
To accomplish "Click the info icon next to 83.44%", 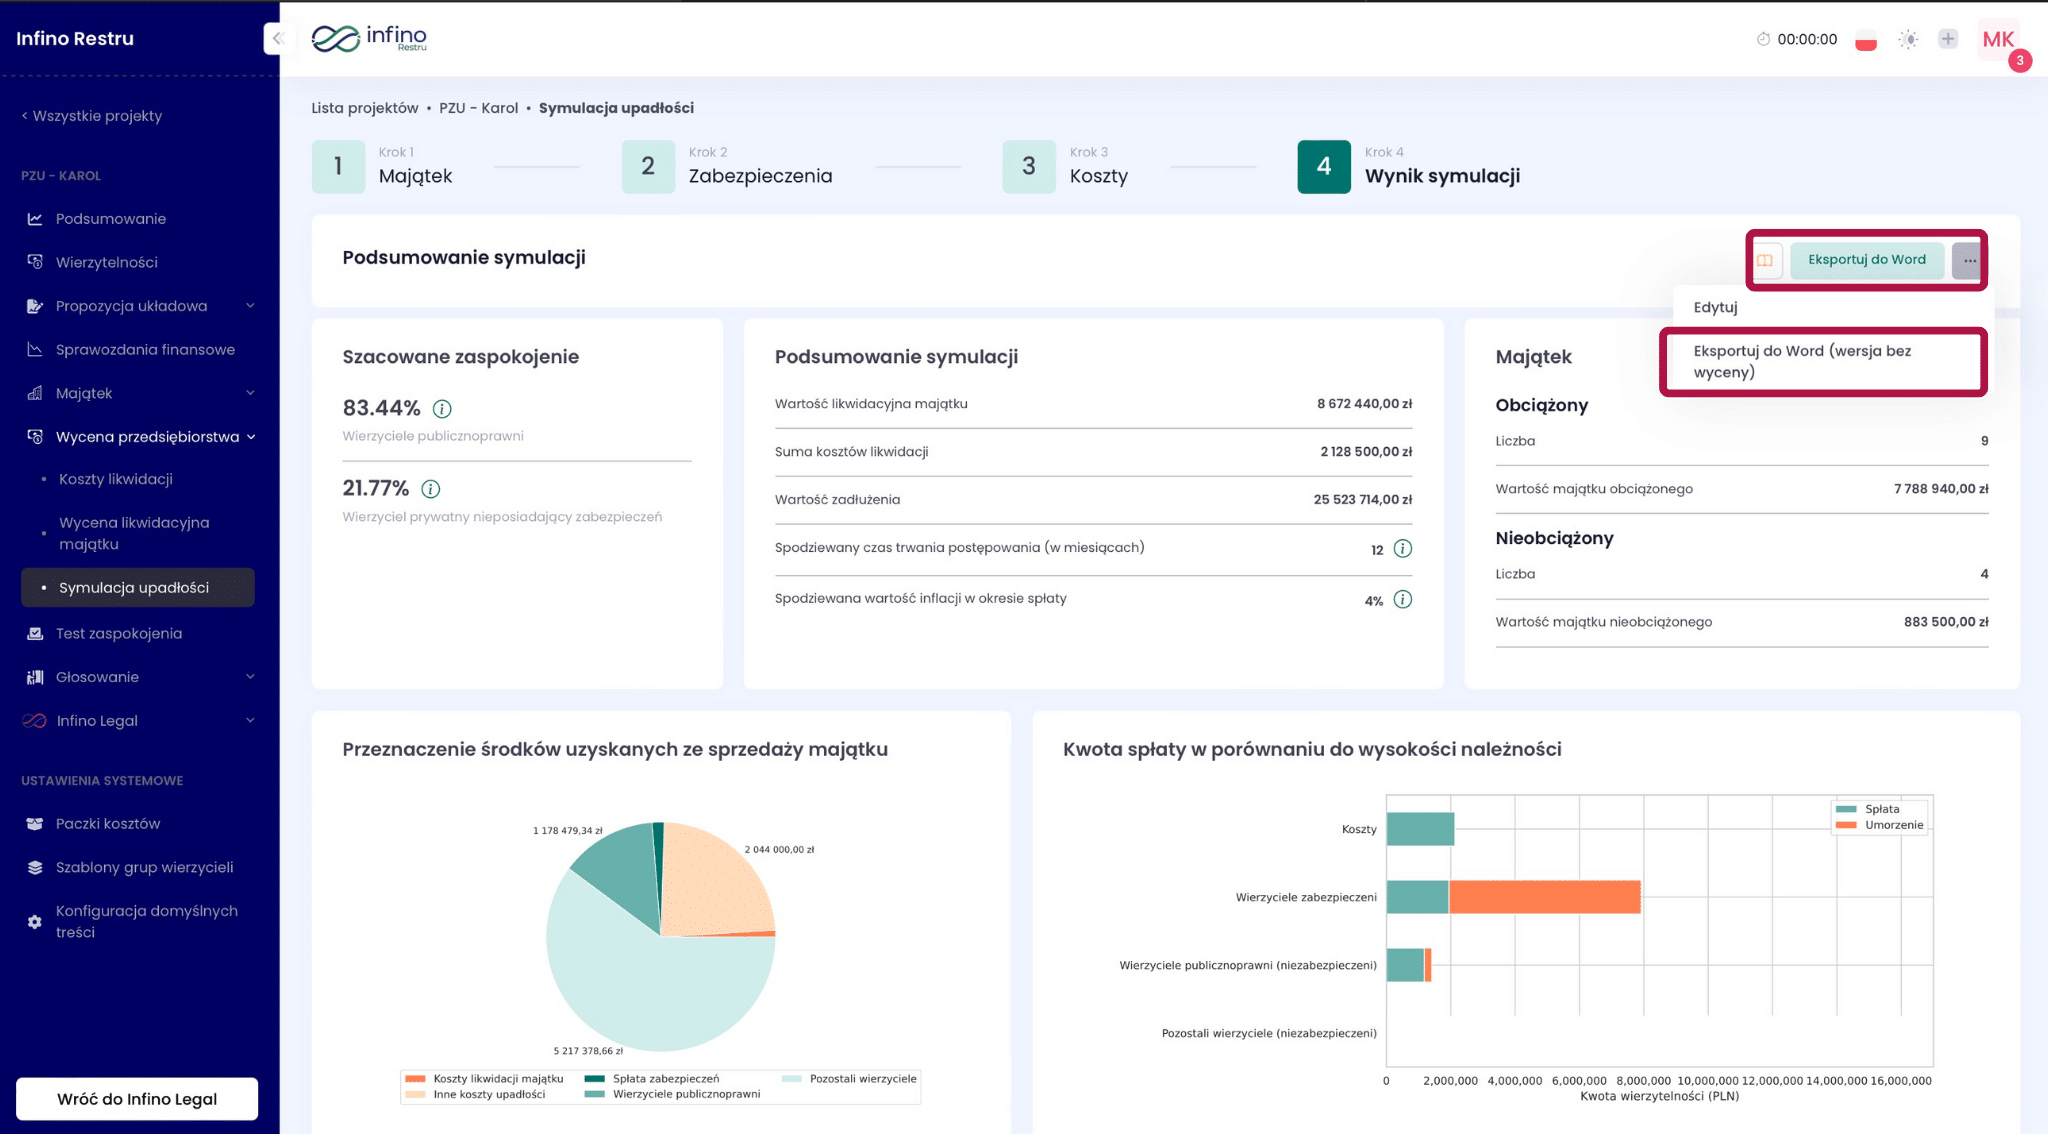I will coord(442,408).
